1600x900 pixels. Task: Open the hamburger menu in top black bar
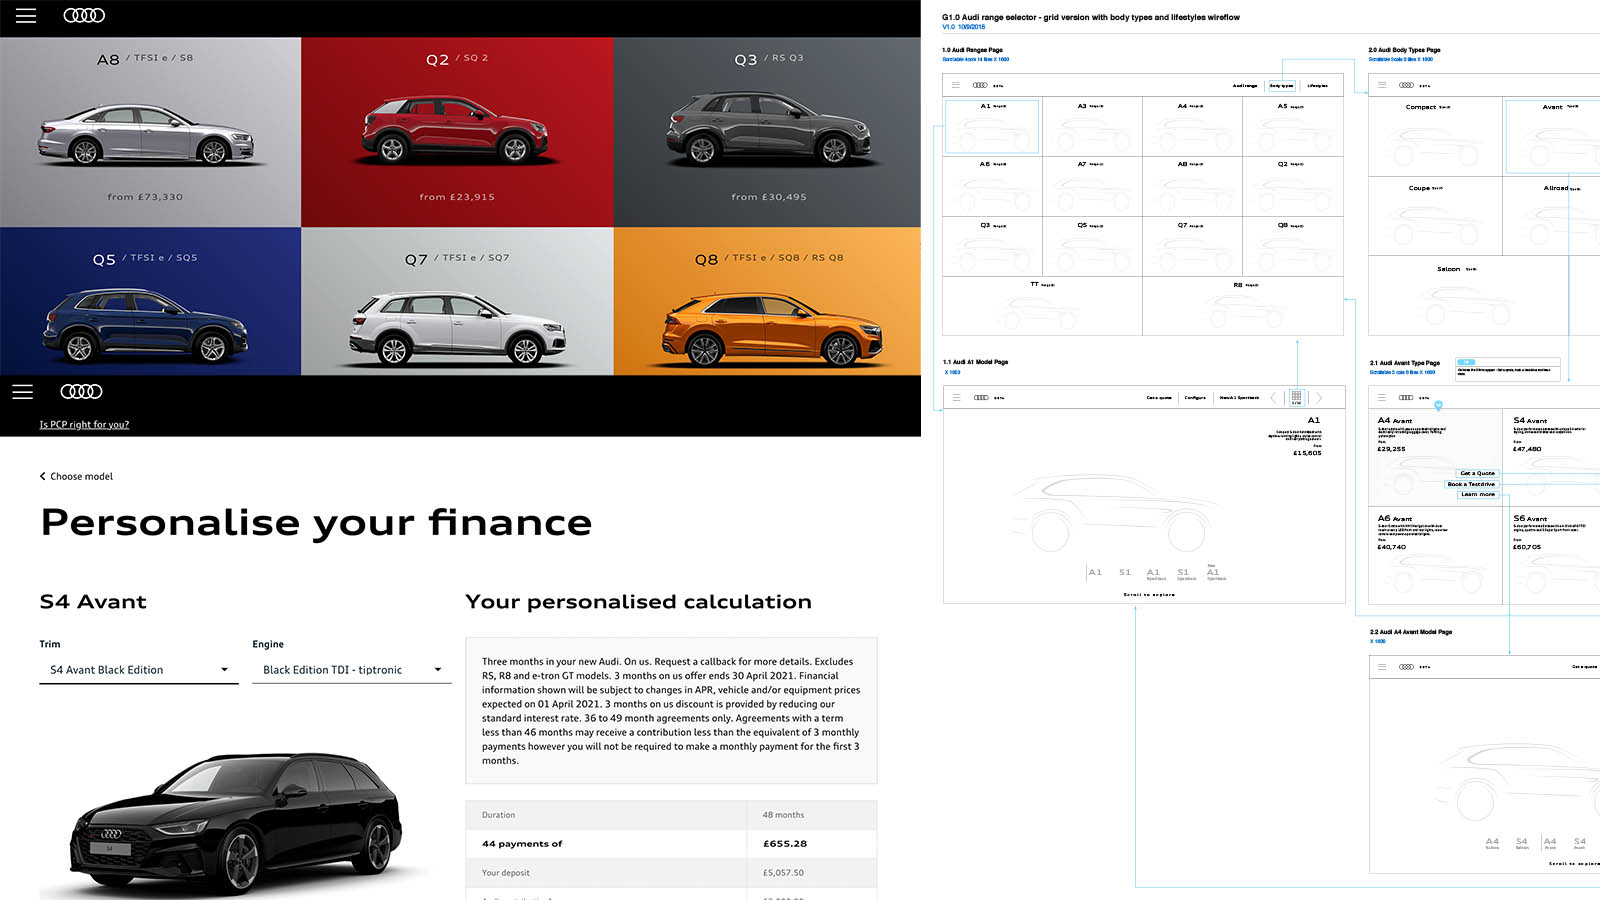[x=26, y=16]
